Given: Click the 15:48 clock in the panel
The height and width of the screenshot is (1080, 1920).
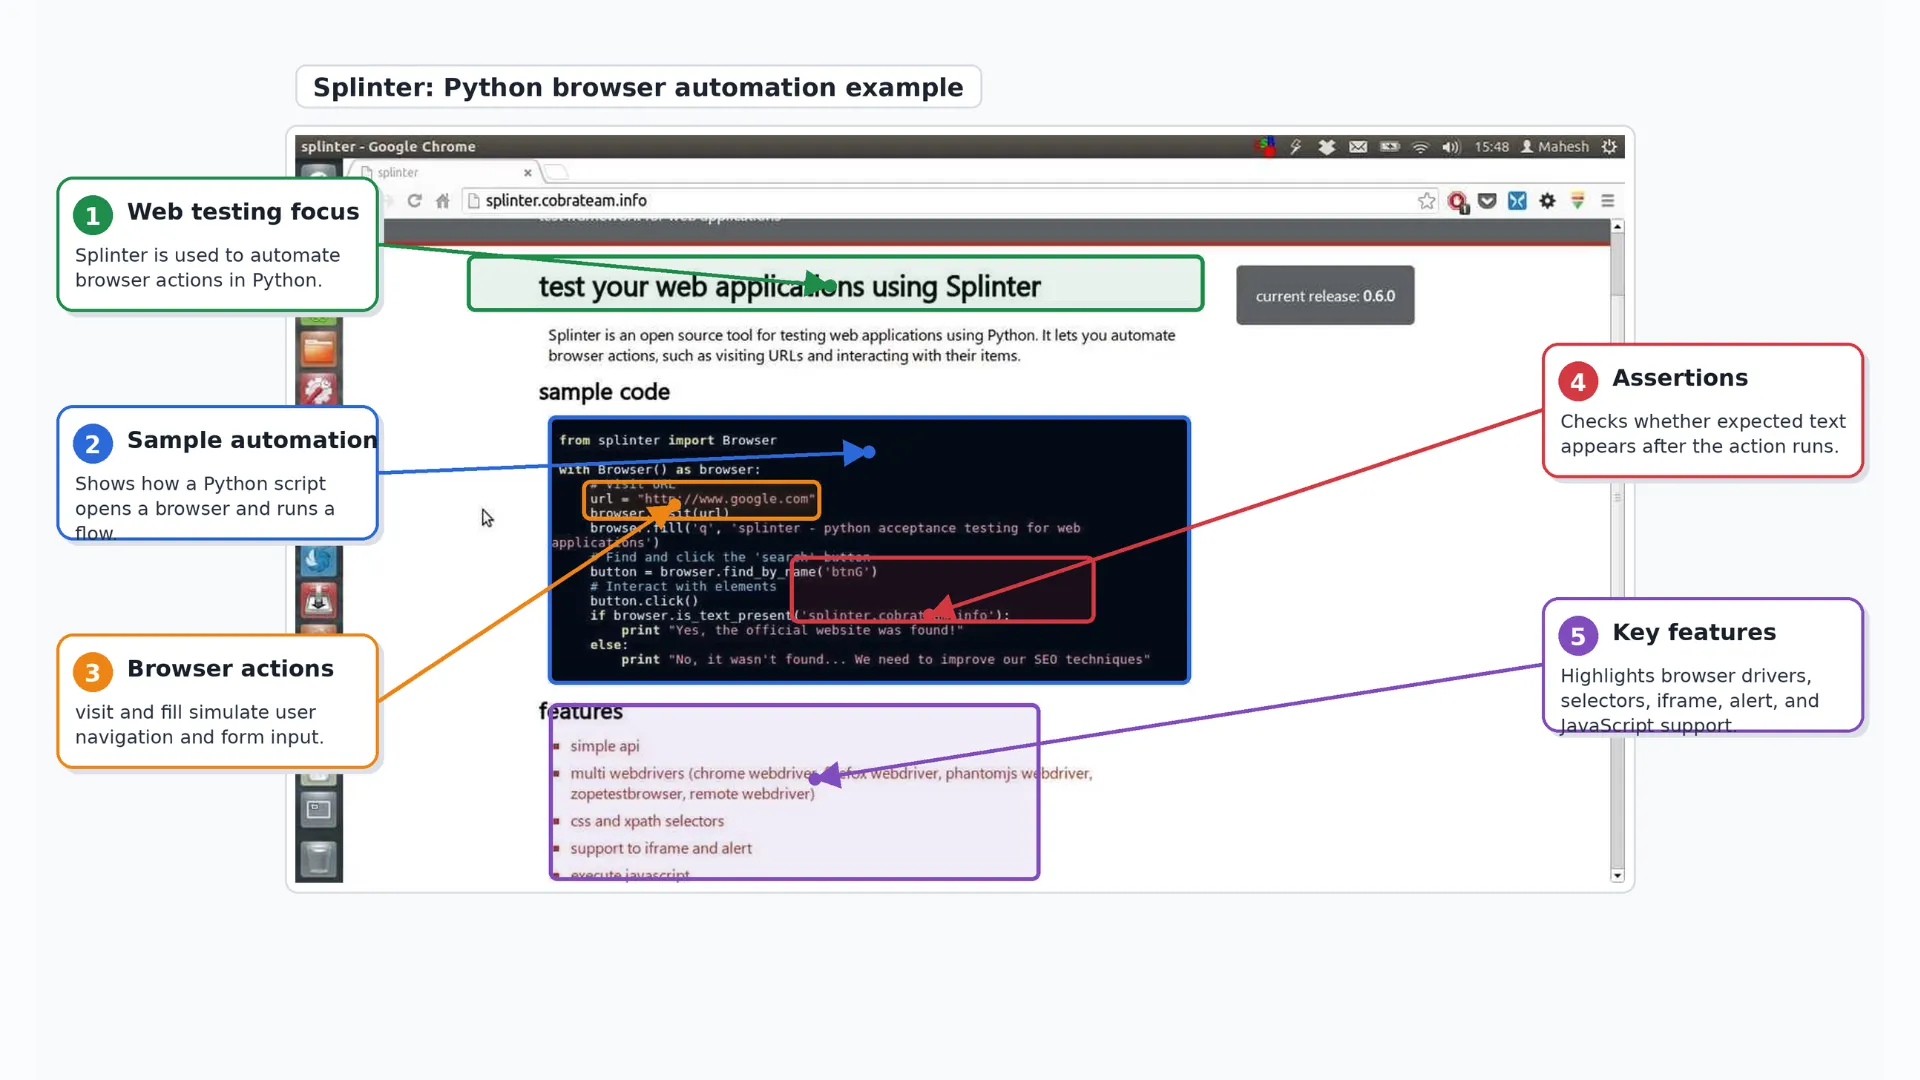Looking at the screenshot, I should [x=1491, y=147].
